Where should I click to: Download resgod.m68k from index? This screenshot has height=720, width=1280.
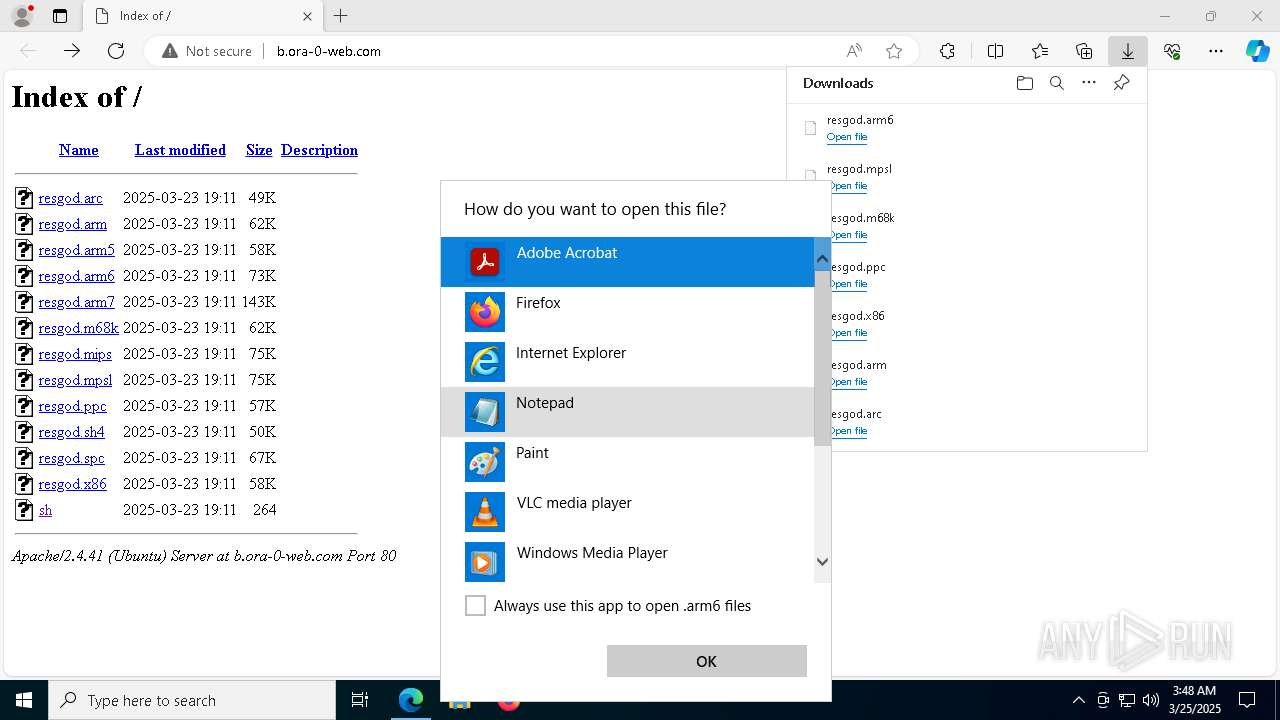pyautogui.click(x=78, y=328)
